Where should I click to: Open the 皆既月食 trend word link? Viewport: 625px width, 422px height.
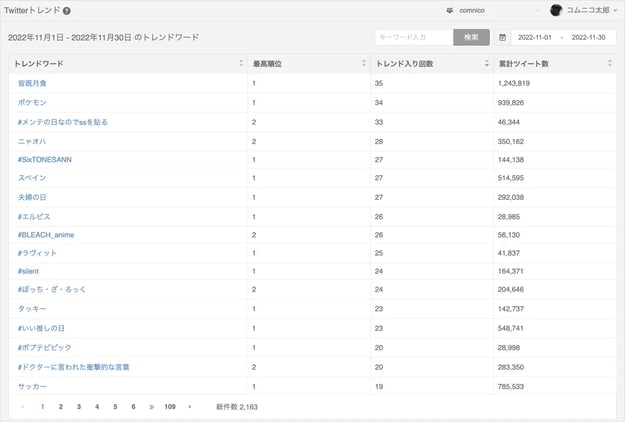pyautogui.click(x=32, y=83)
